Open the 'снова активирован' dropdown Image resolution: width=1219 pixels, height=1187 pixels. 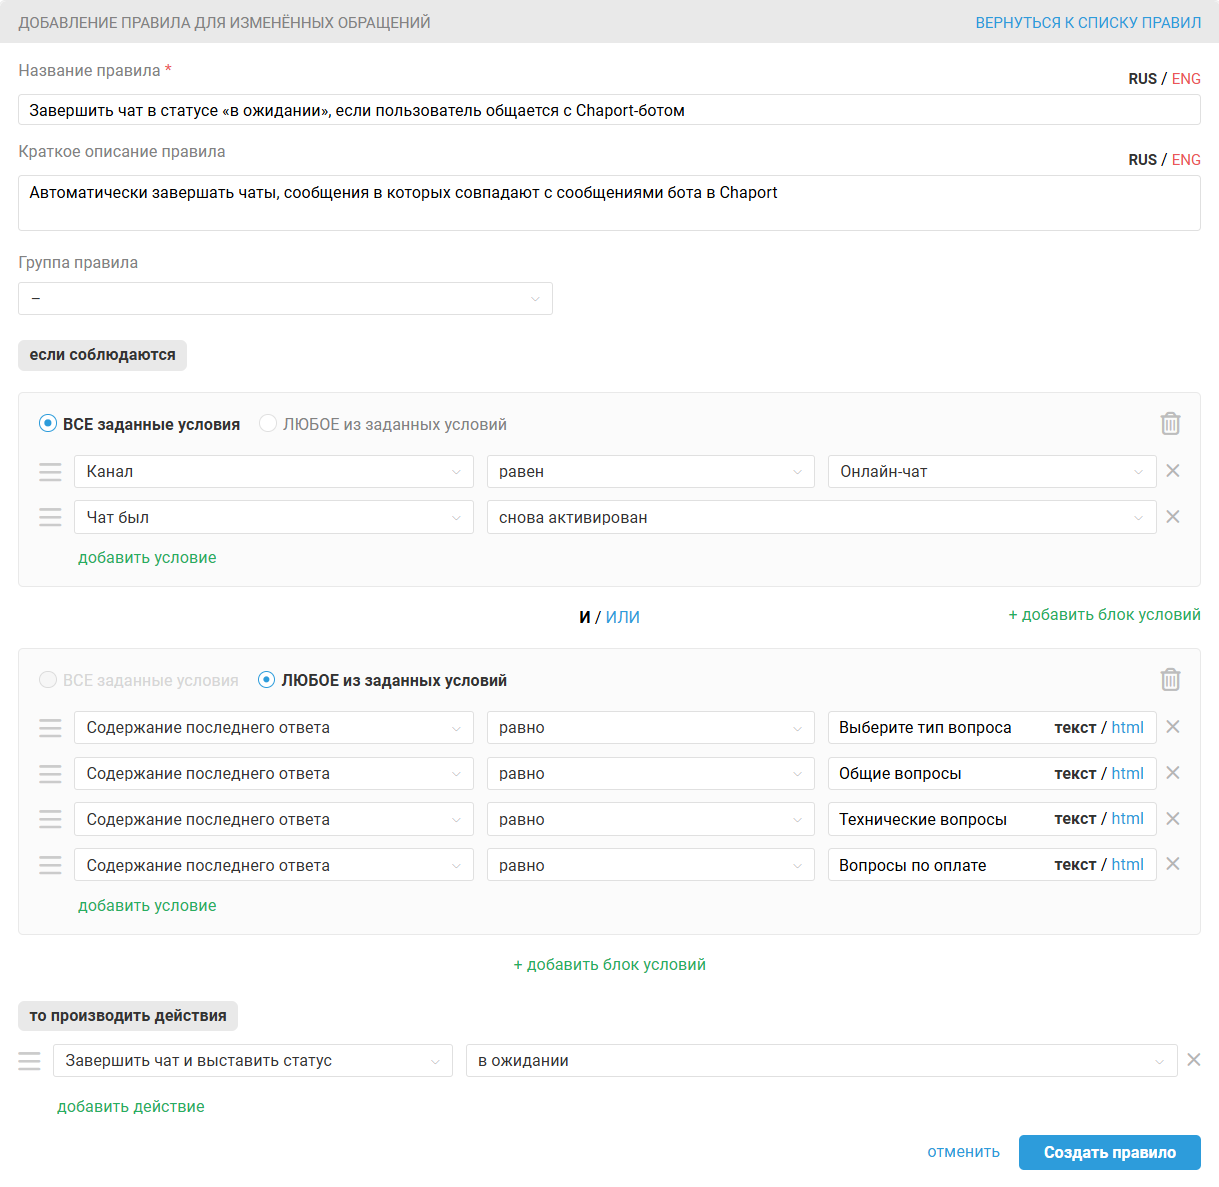click(822, 517)
